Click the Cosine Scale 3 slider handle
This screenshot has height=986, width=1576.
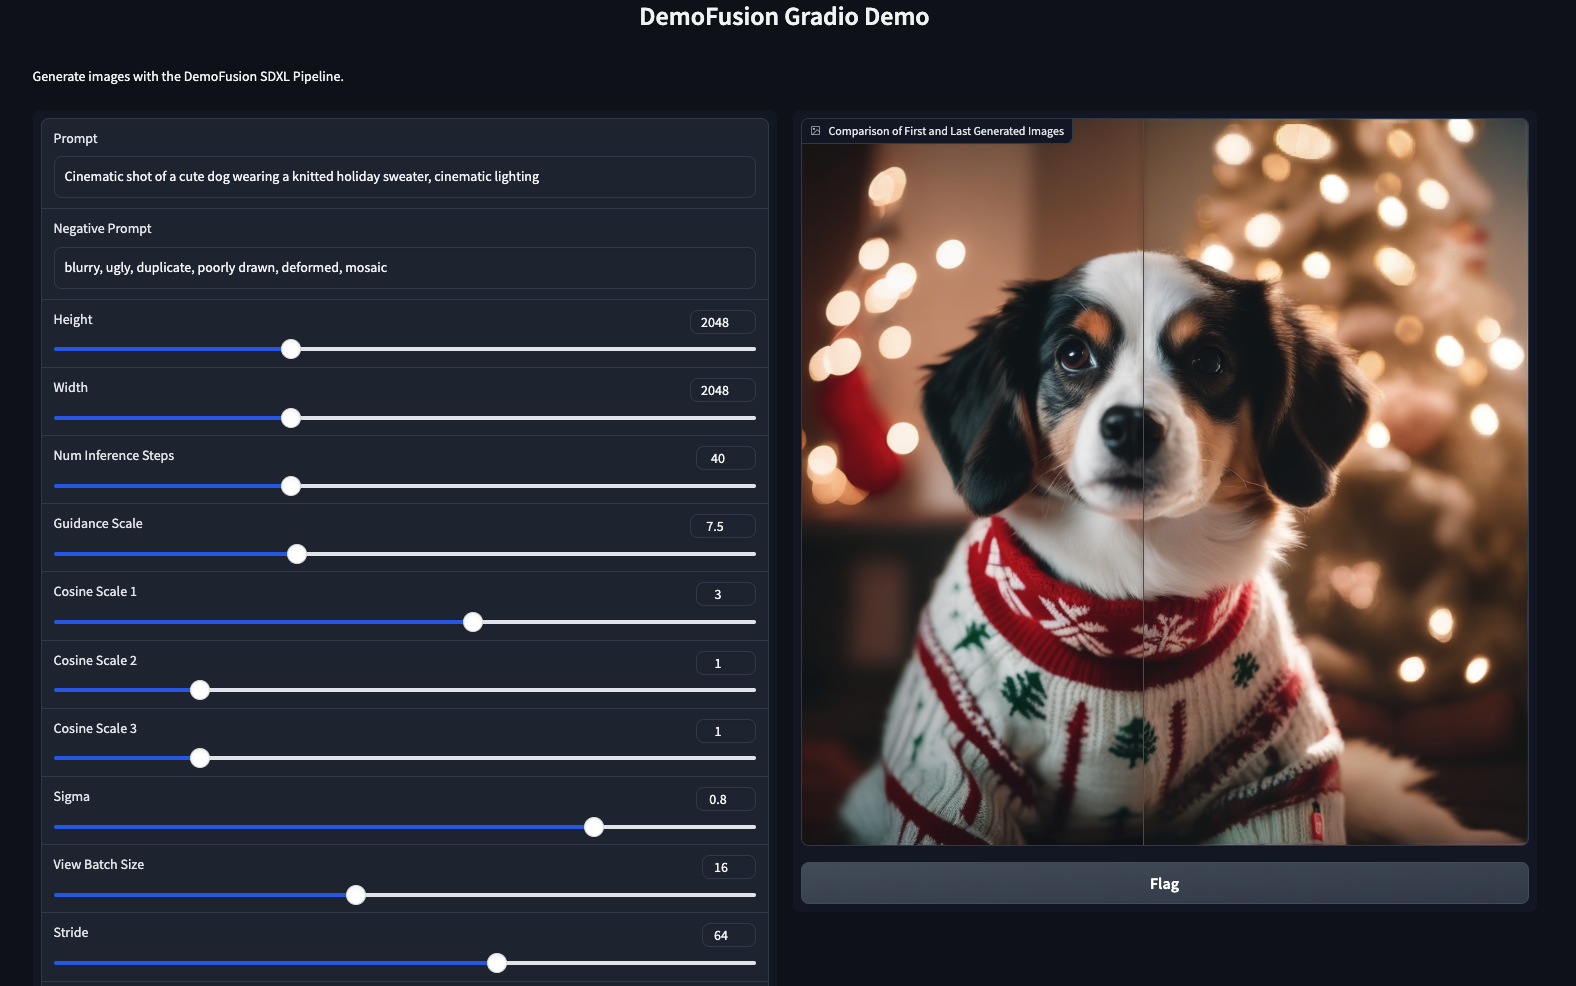[x=200, y=758]
